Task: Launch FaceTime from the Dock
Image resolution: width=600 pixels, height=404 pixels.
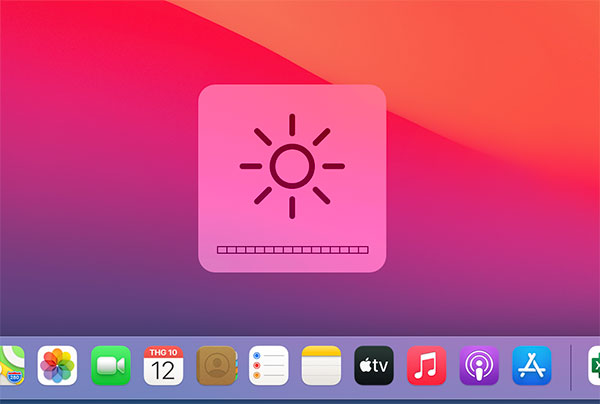Action: tap(111, 365)
